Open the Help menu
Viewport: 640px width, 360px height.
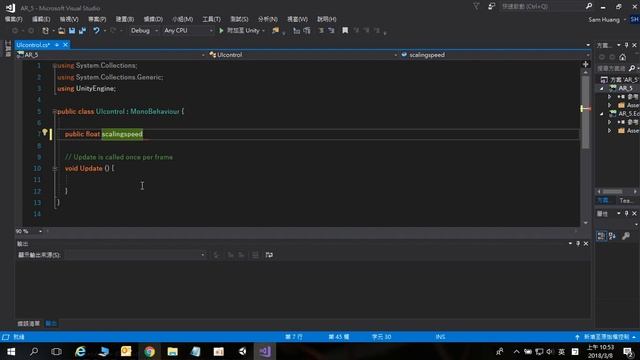pyautogui.click(x=327, y=19)
